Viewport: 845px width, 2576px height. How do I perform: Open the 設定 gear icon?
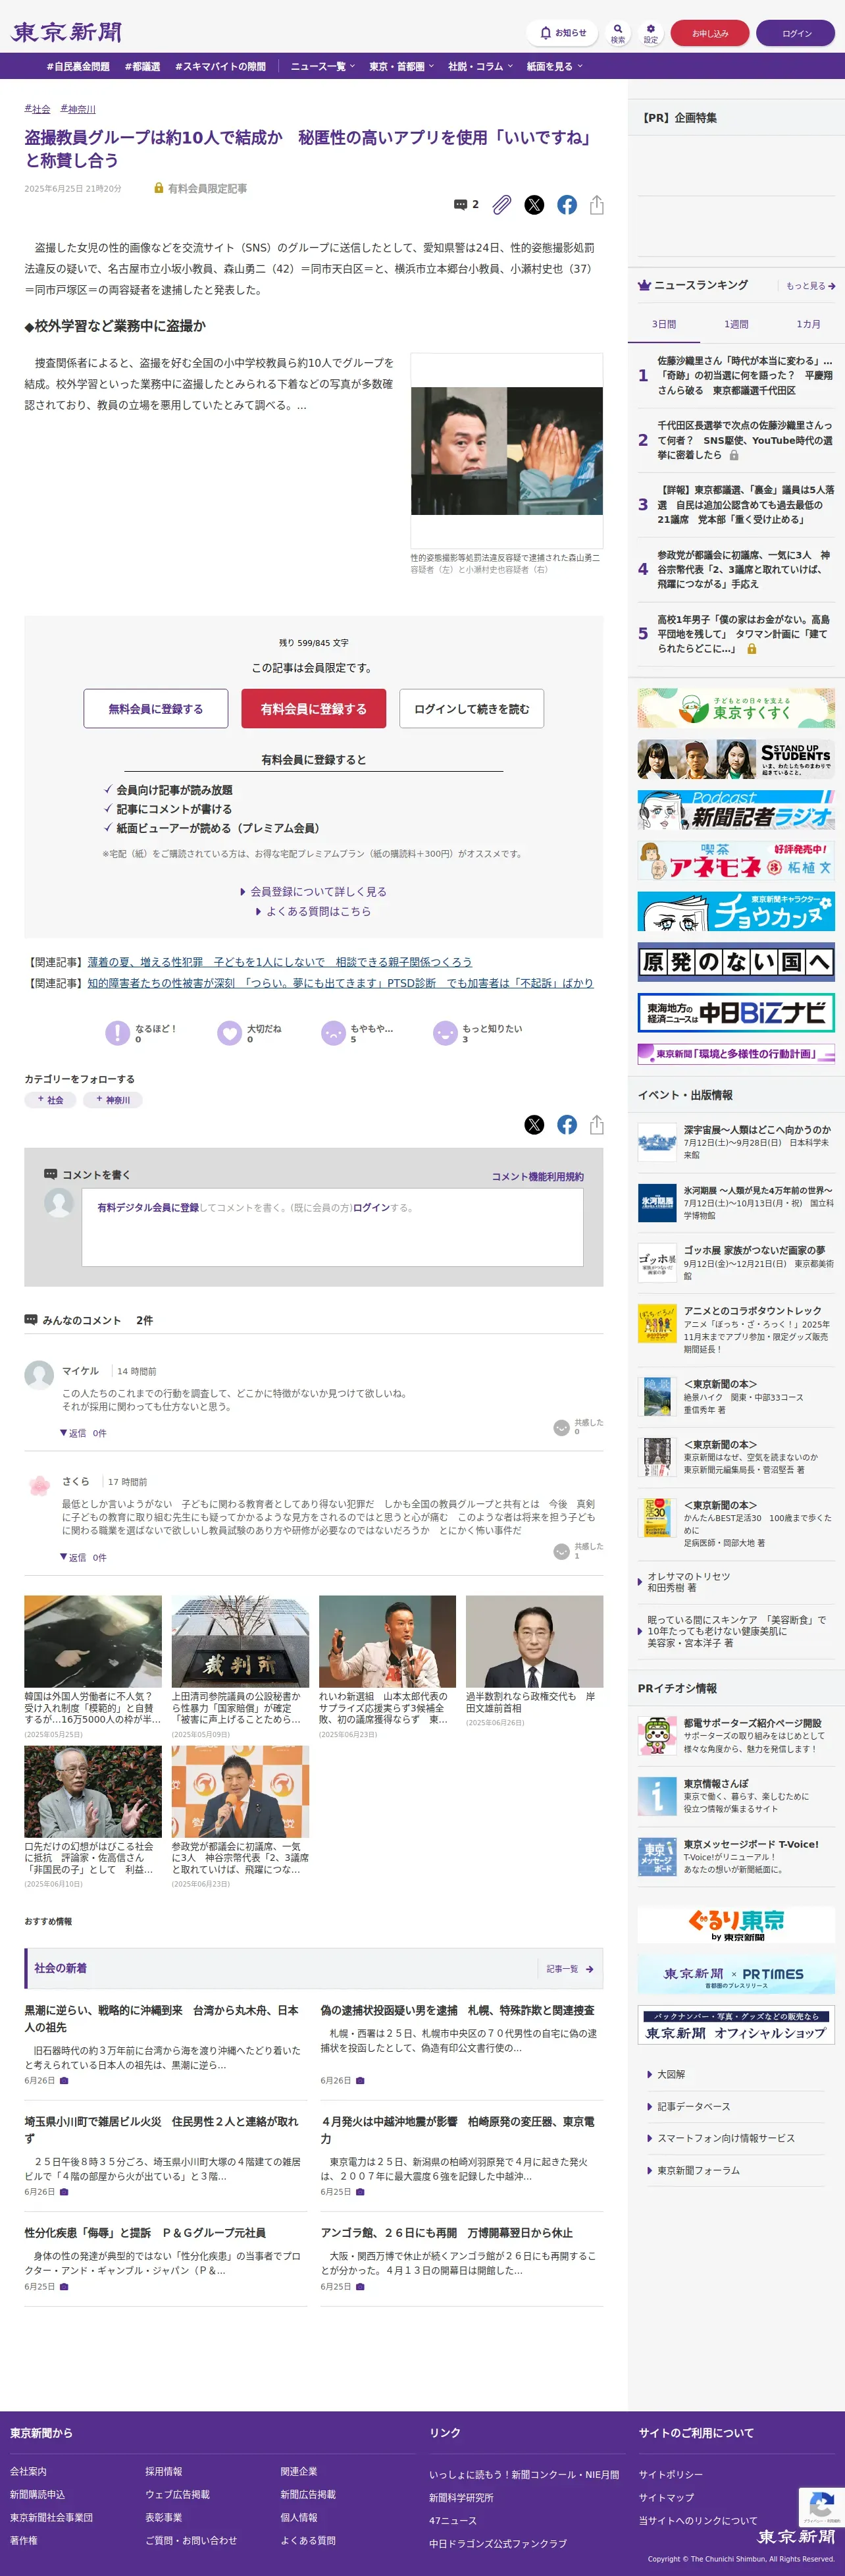click(651, 33)
